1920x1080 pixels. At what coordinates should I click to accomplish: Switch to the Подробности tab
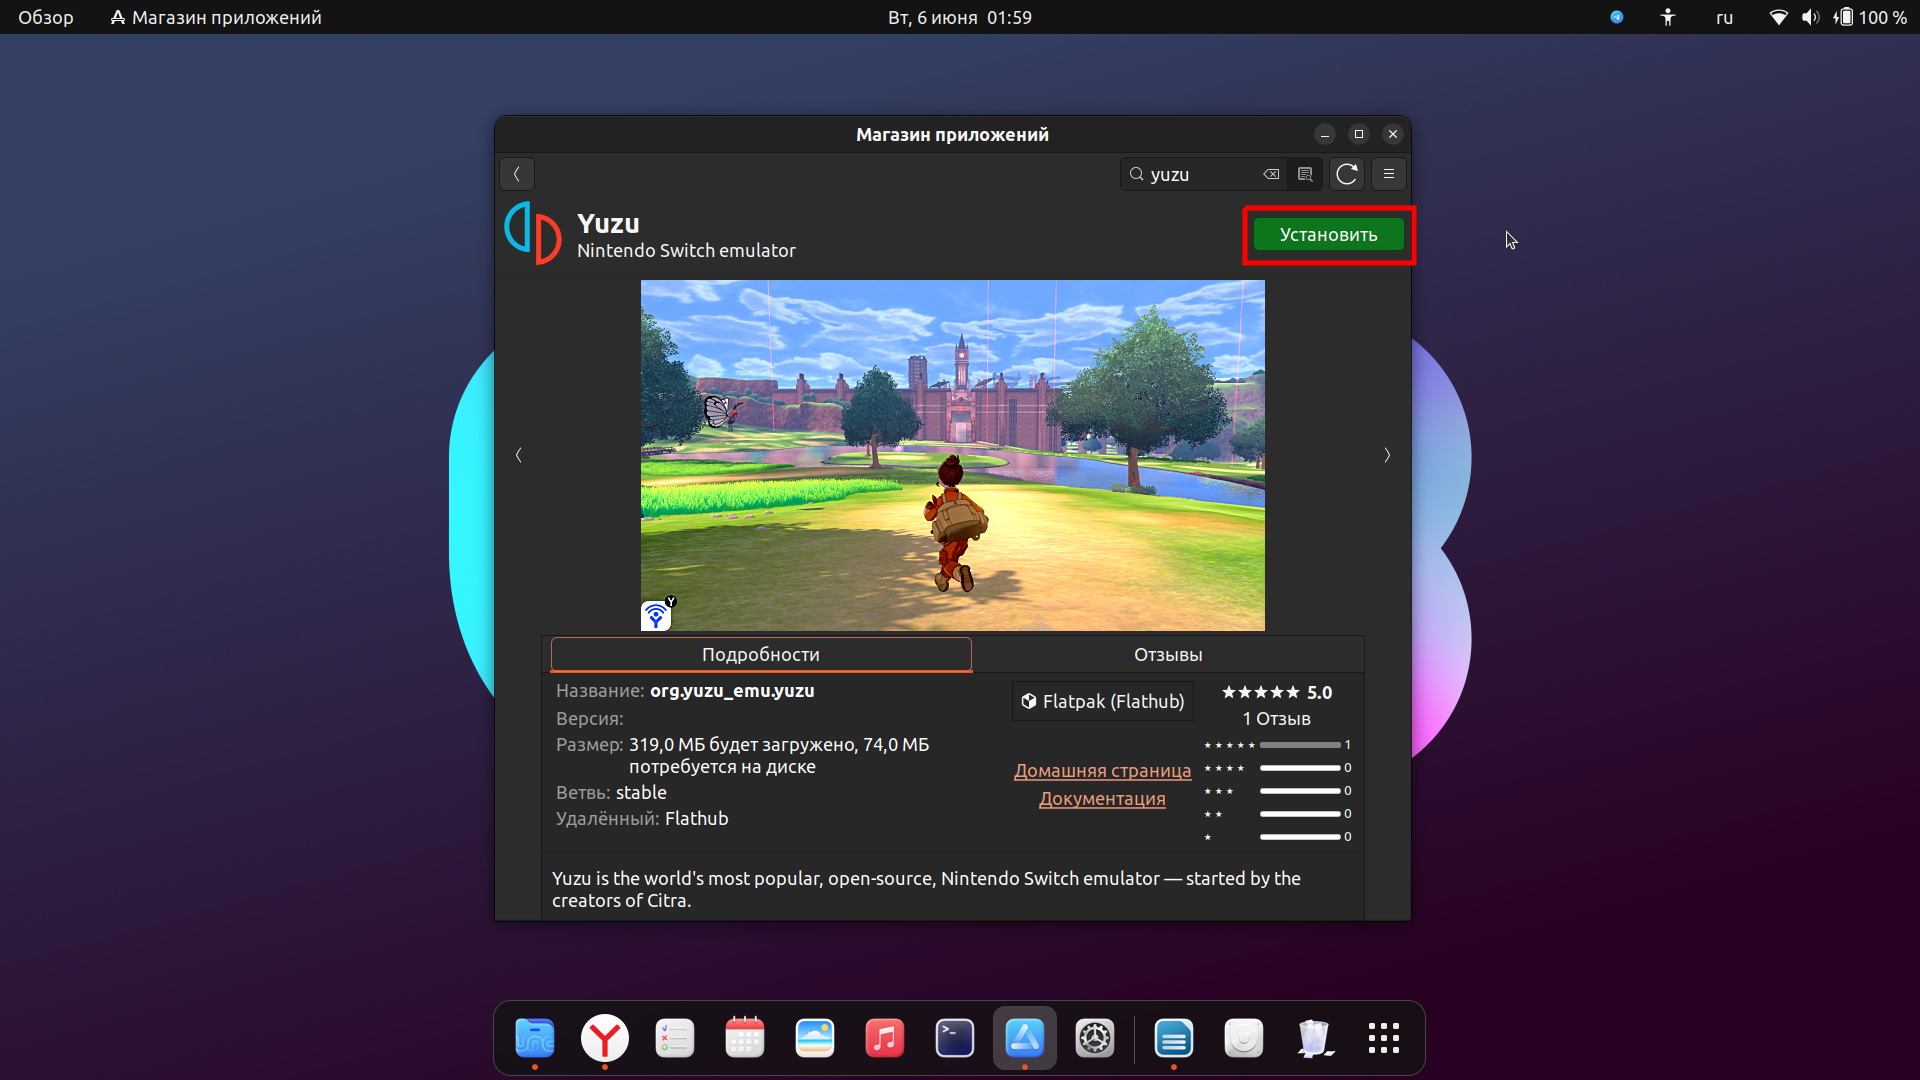pyautogui.click(x=761, y=654)
